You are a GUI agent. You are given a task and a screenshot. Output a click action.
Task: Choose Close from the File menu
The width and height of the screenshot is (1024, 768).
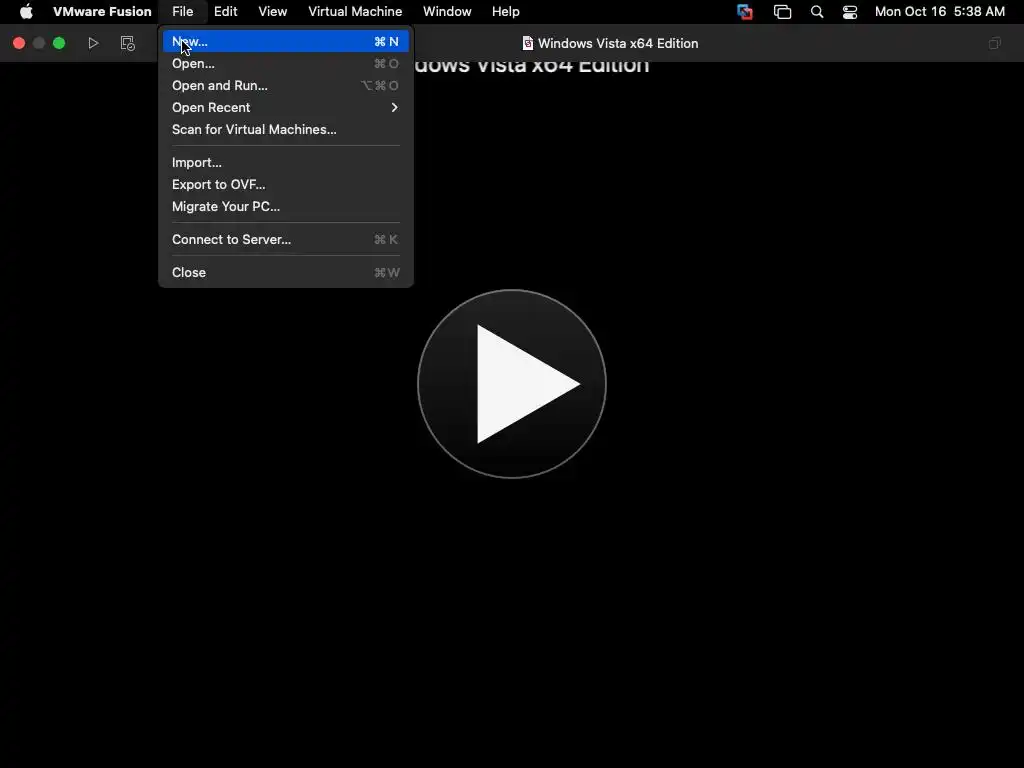click(x=285, y=272)
